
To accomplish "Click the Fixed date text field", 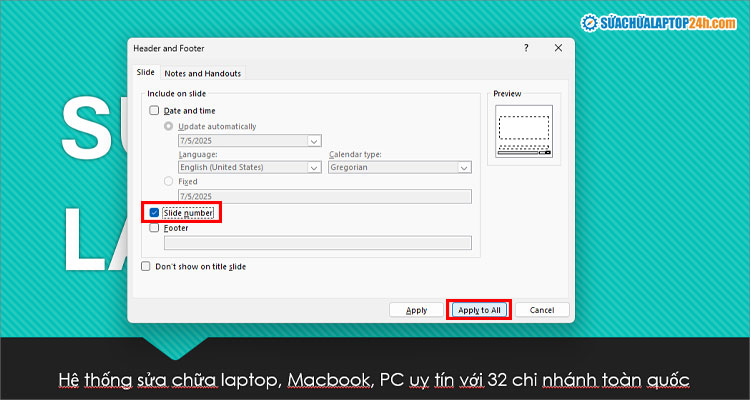I will pos(325,196).
